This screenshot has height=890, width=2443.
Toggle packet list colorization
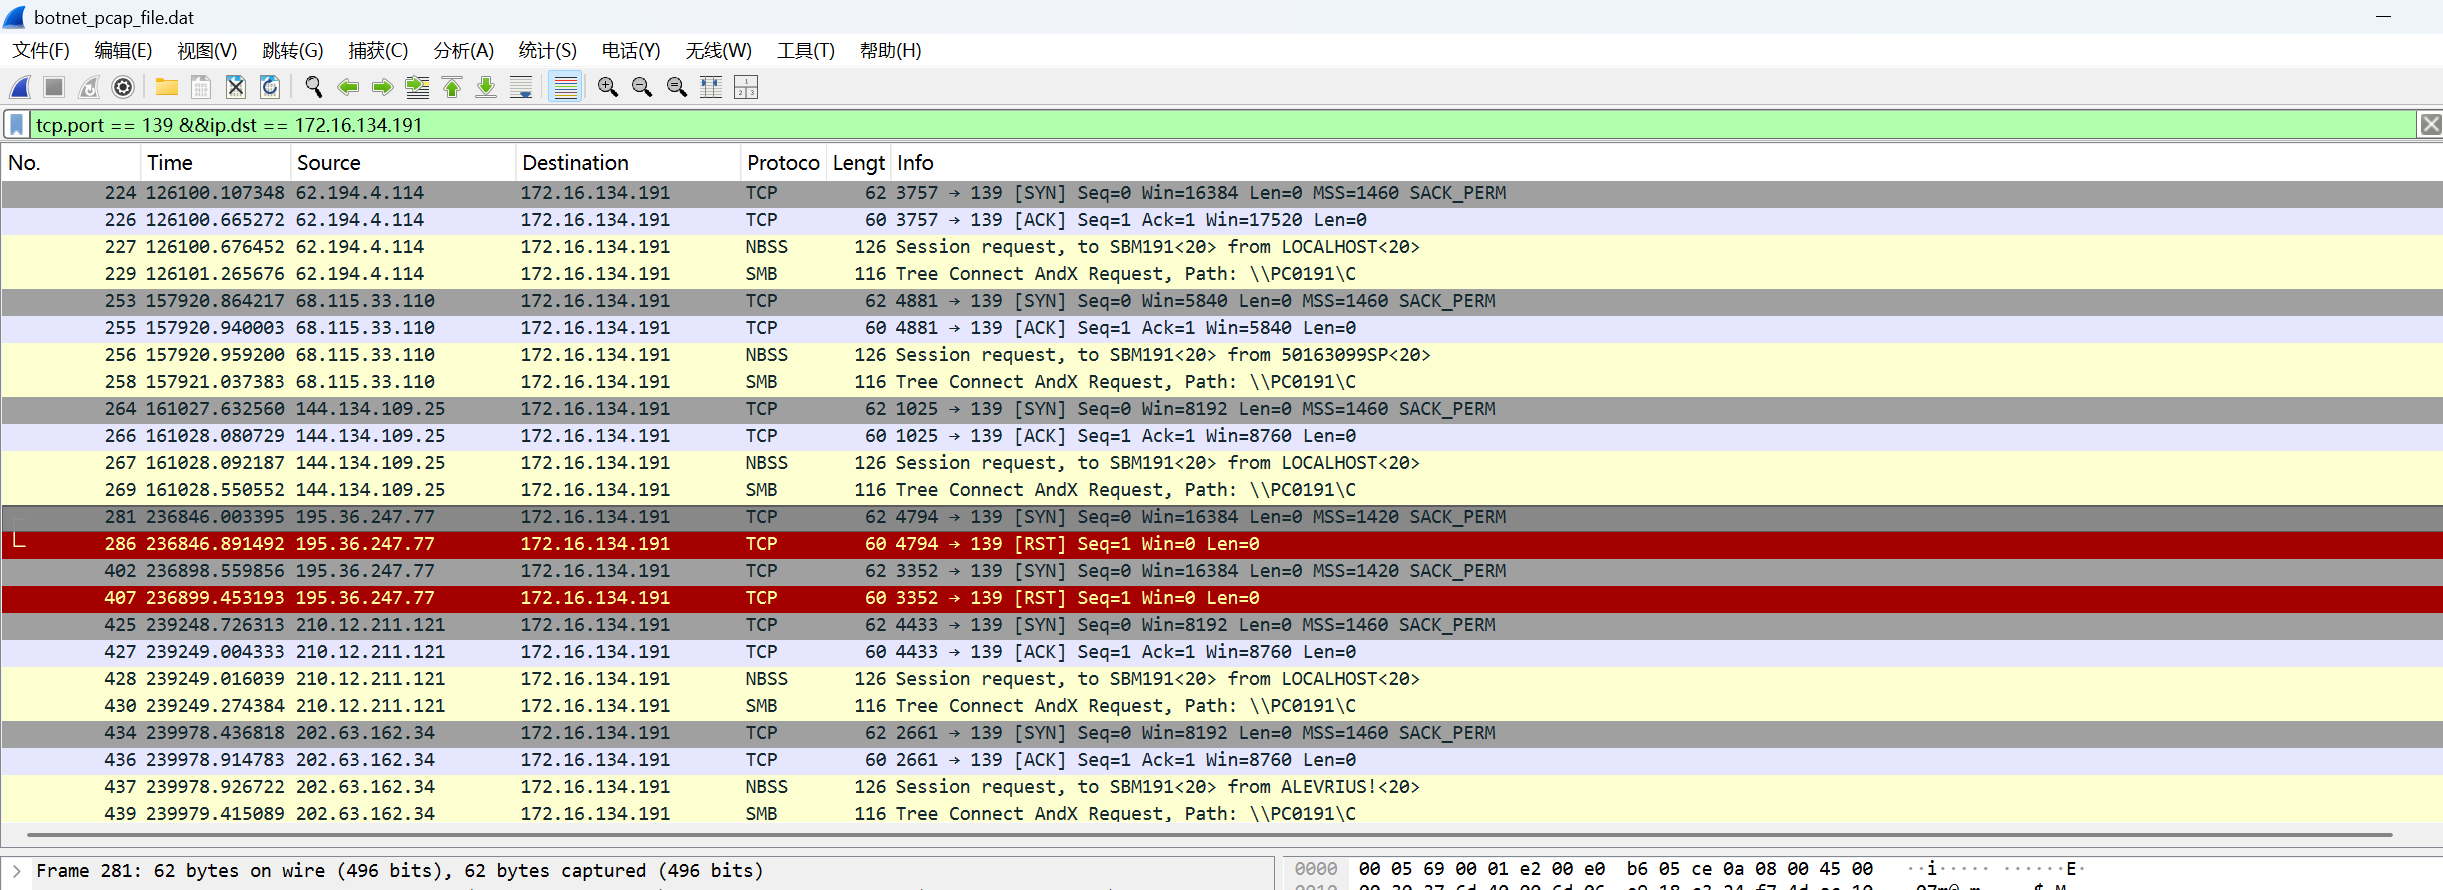pyautogui.click(x=565, y=87)
